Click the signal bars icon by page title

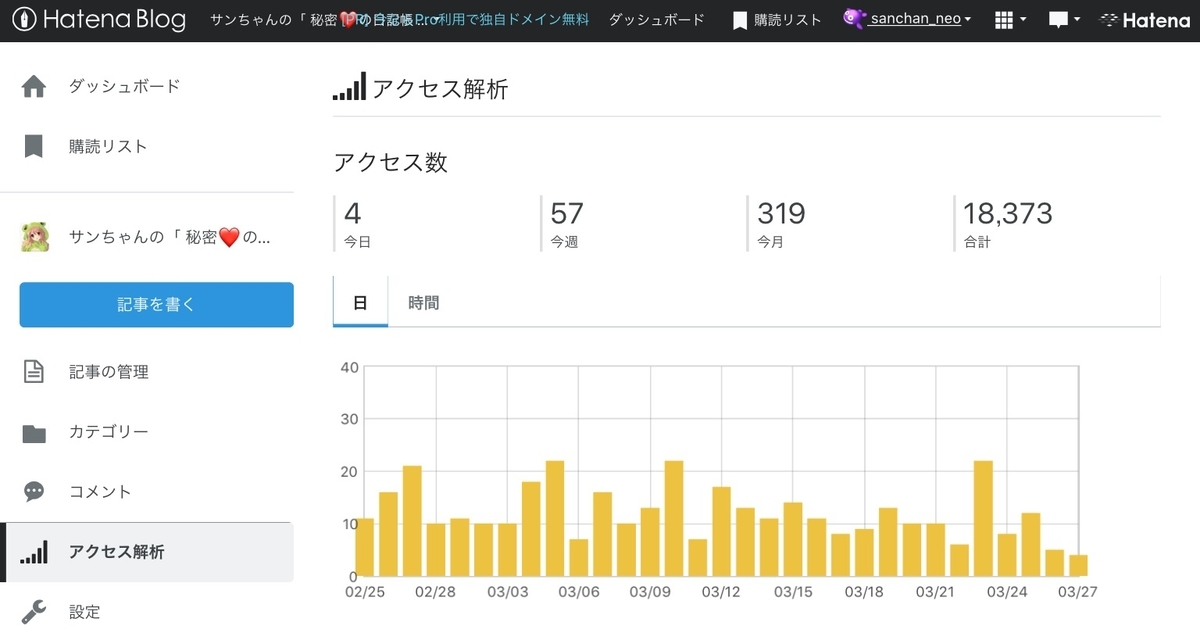click(x=349, y=87)
